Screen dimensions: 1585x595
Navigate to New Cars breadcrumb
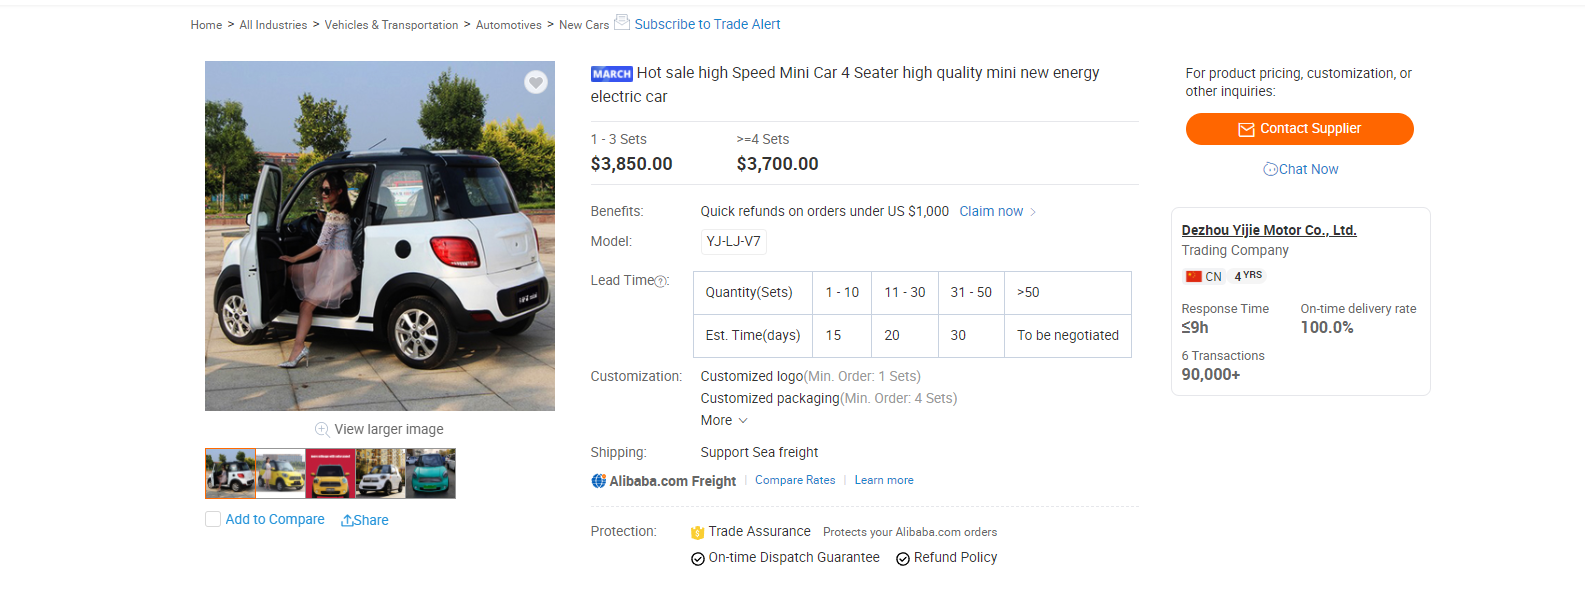(583, 25)
